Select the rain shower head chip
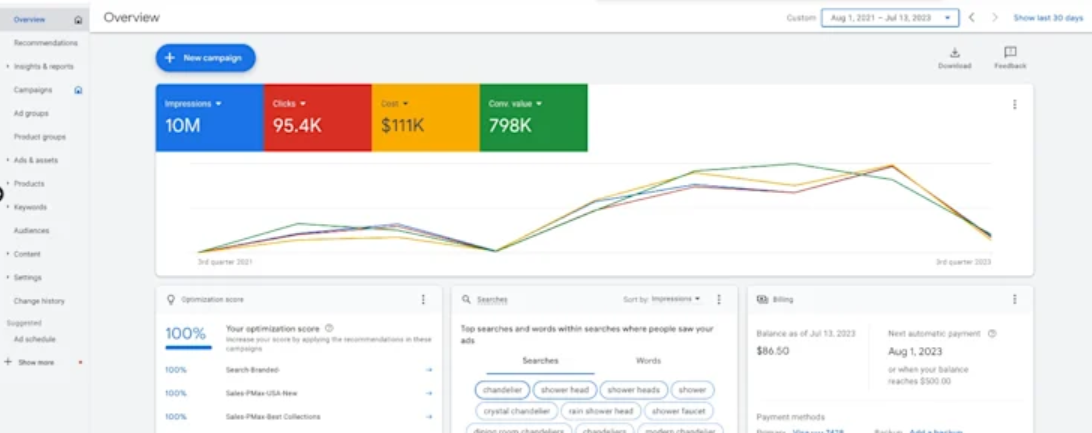This screenshot has height=433, width=1092. pyautogui.click(x=601, y=411)
